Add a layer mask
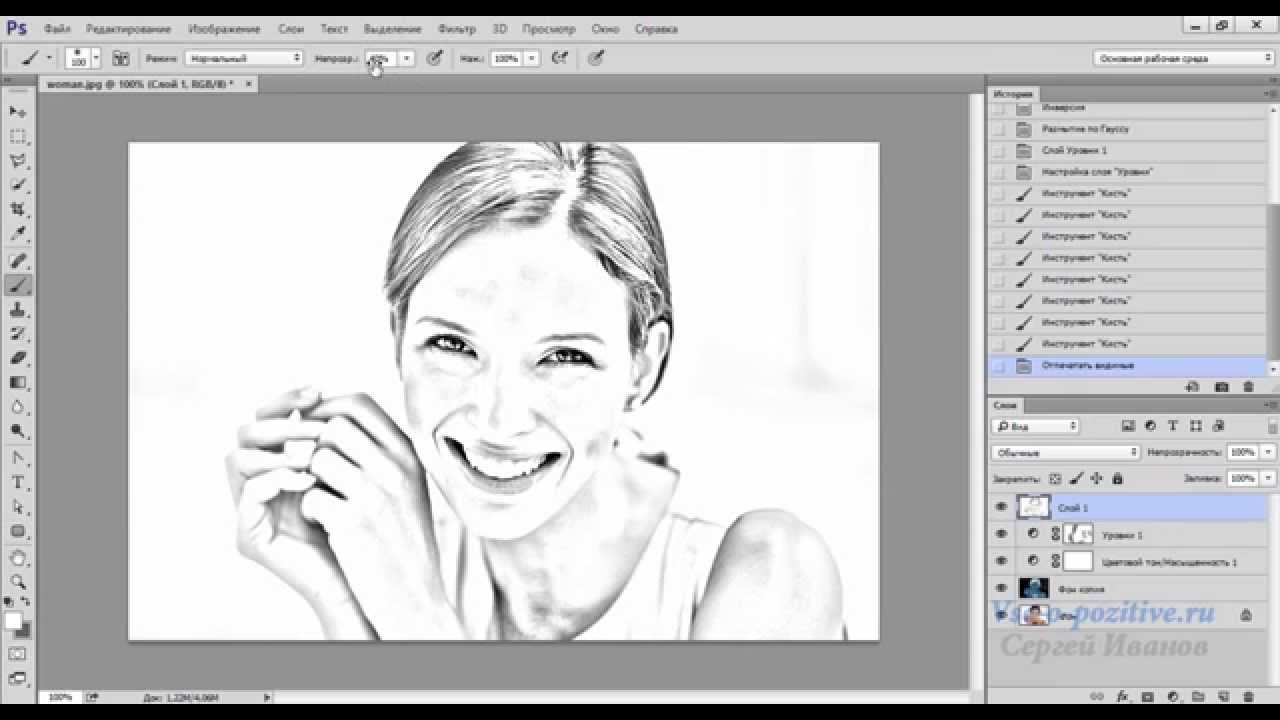 click(1147, 696)
